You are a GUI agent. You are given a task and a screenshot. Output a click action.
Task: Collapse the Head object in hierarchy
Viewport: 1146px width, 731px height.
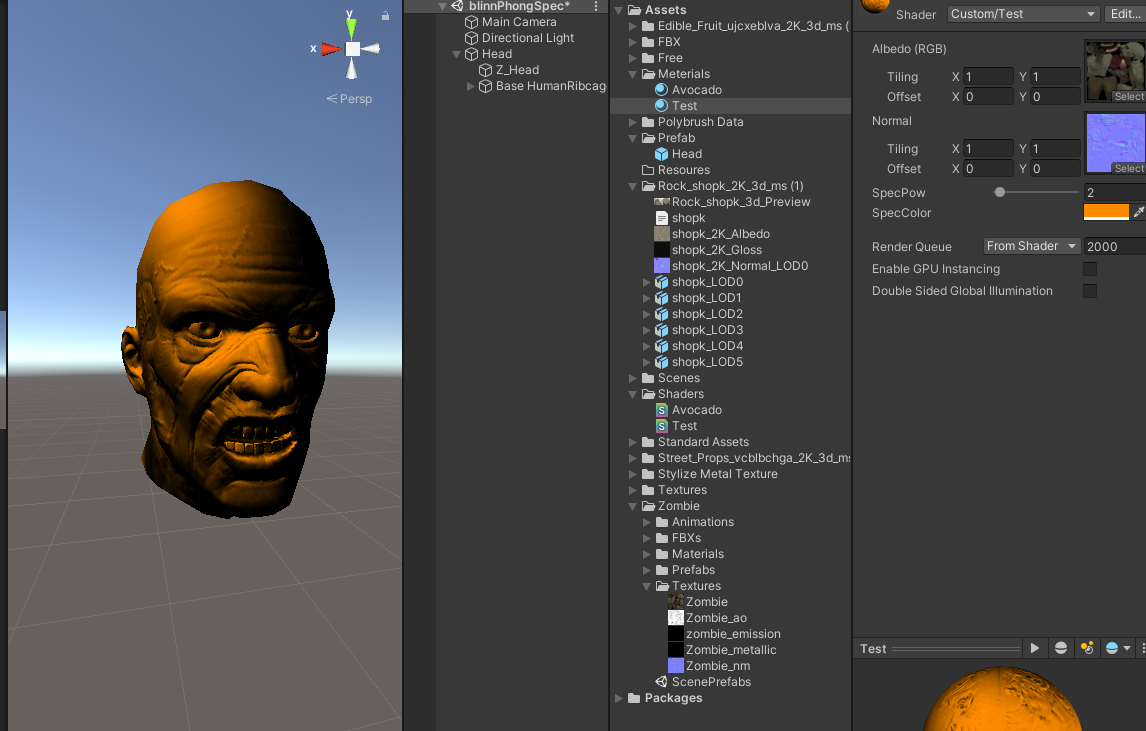pos(457,54)
